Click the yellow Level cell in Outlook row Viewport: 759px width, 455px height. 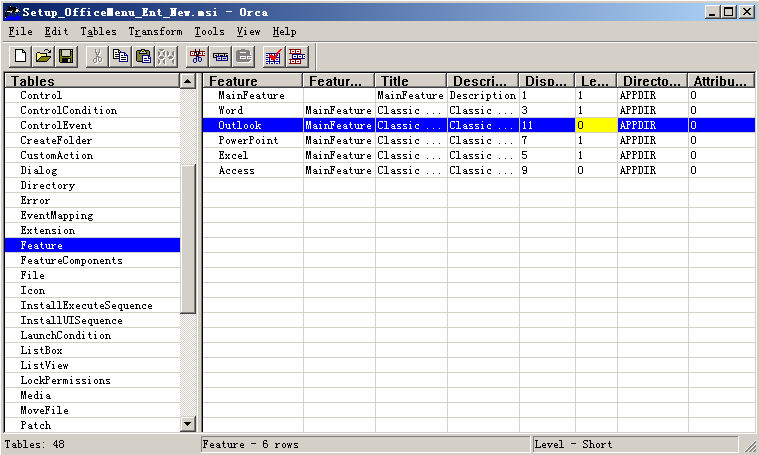(x=596, y=125)
